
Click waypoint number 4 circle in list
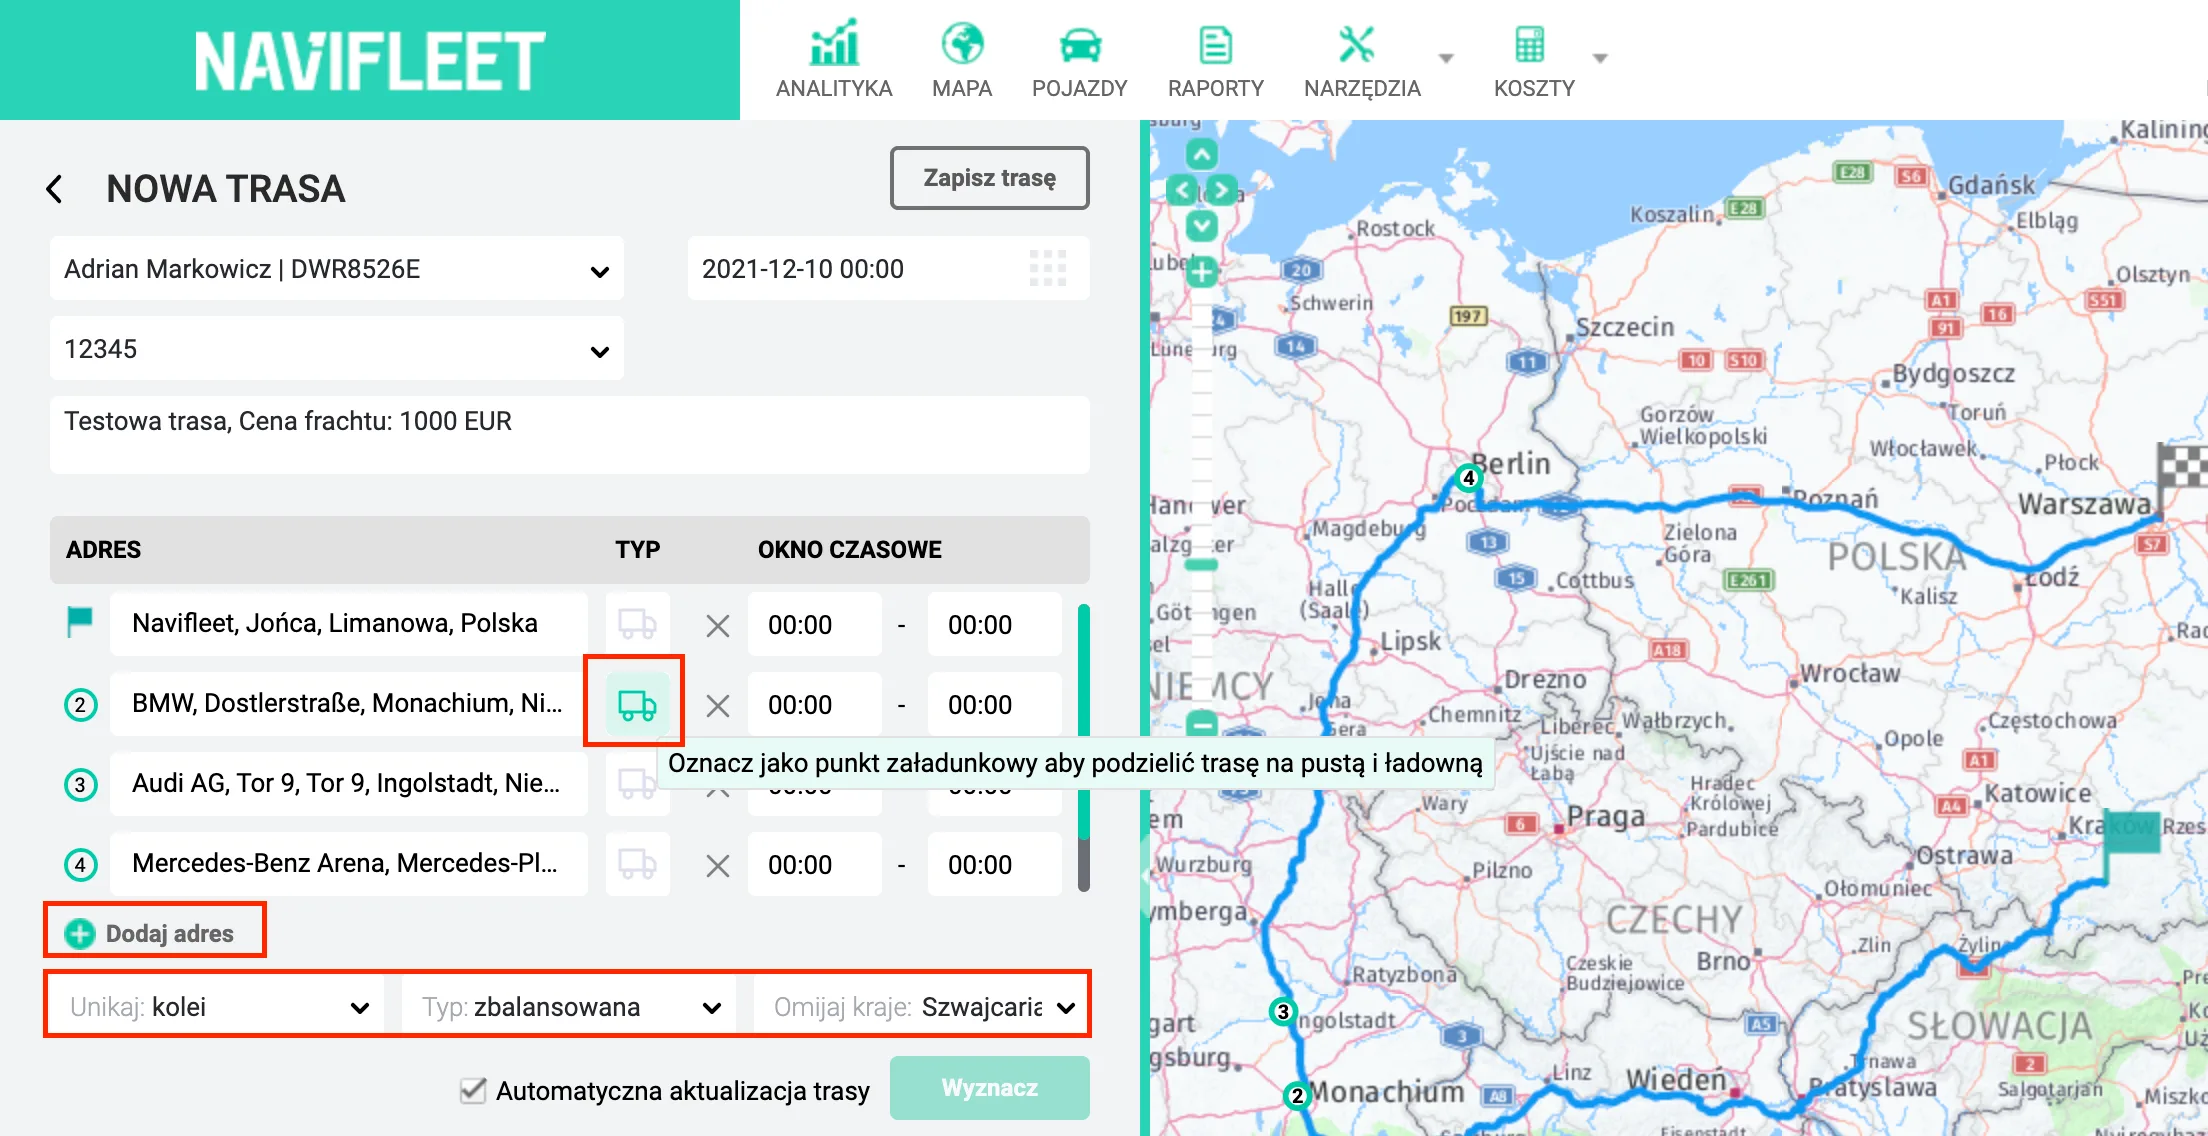[81, 865]
